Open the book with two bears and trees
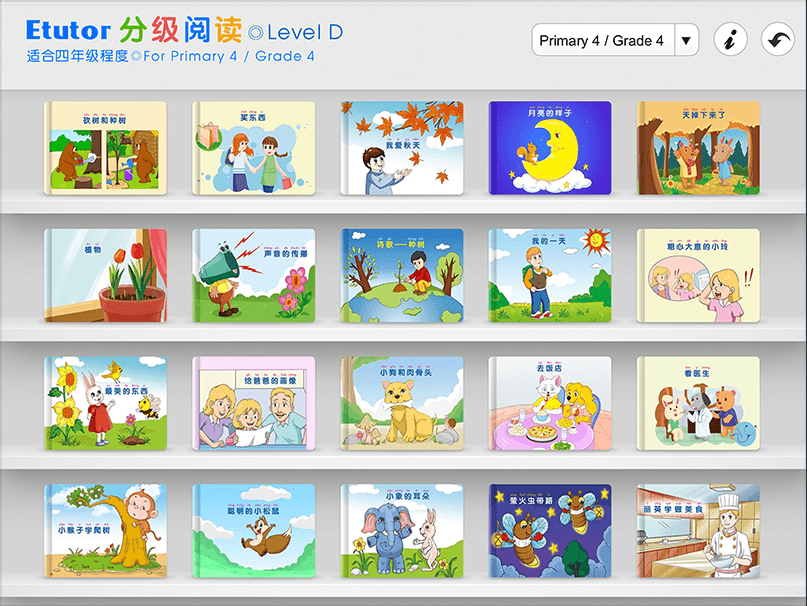The image size is (807, 606). (106, 148)
